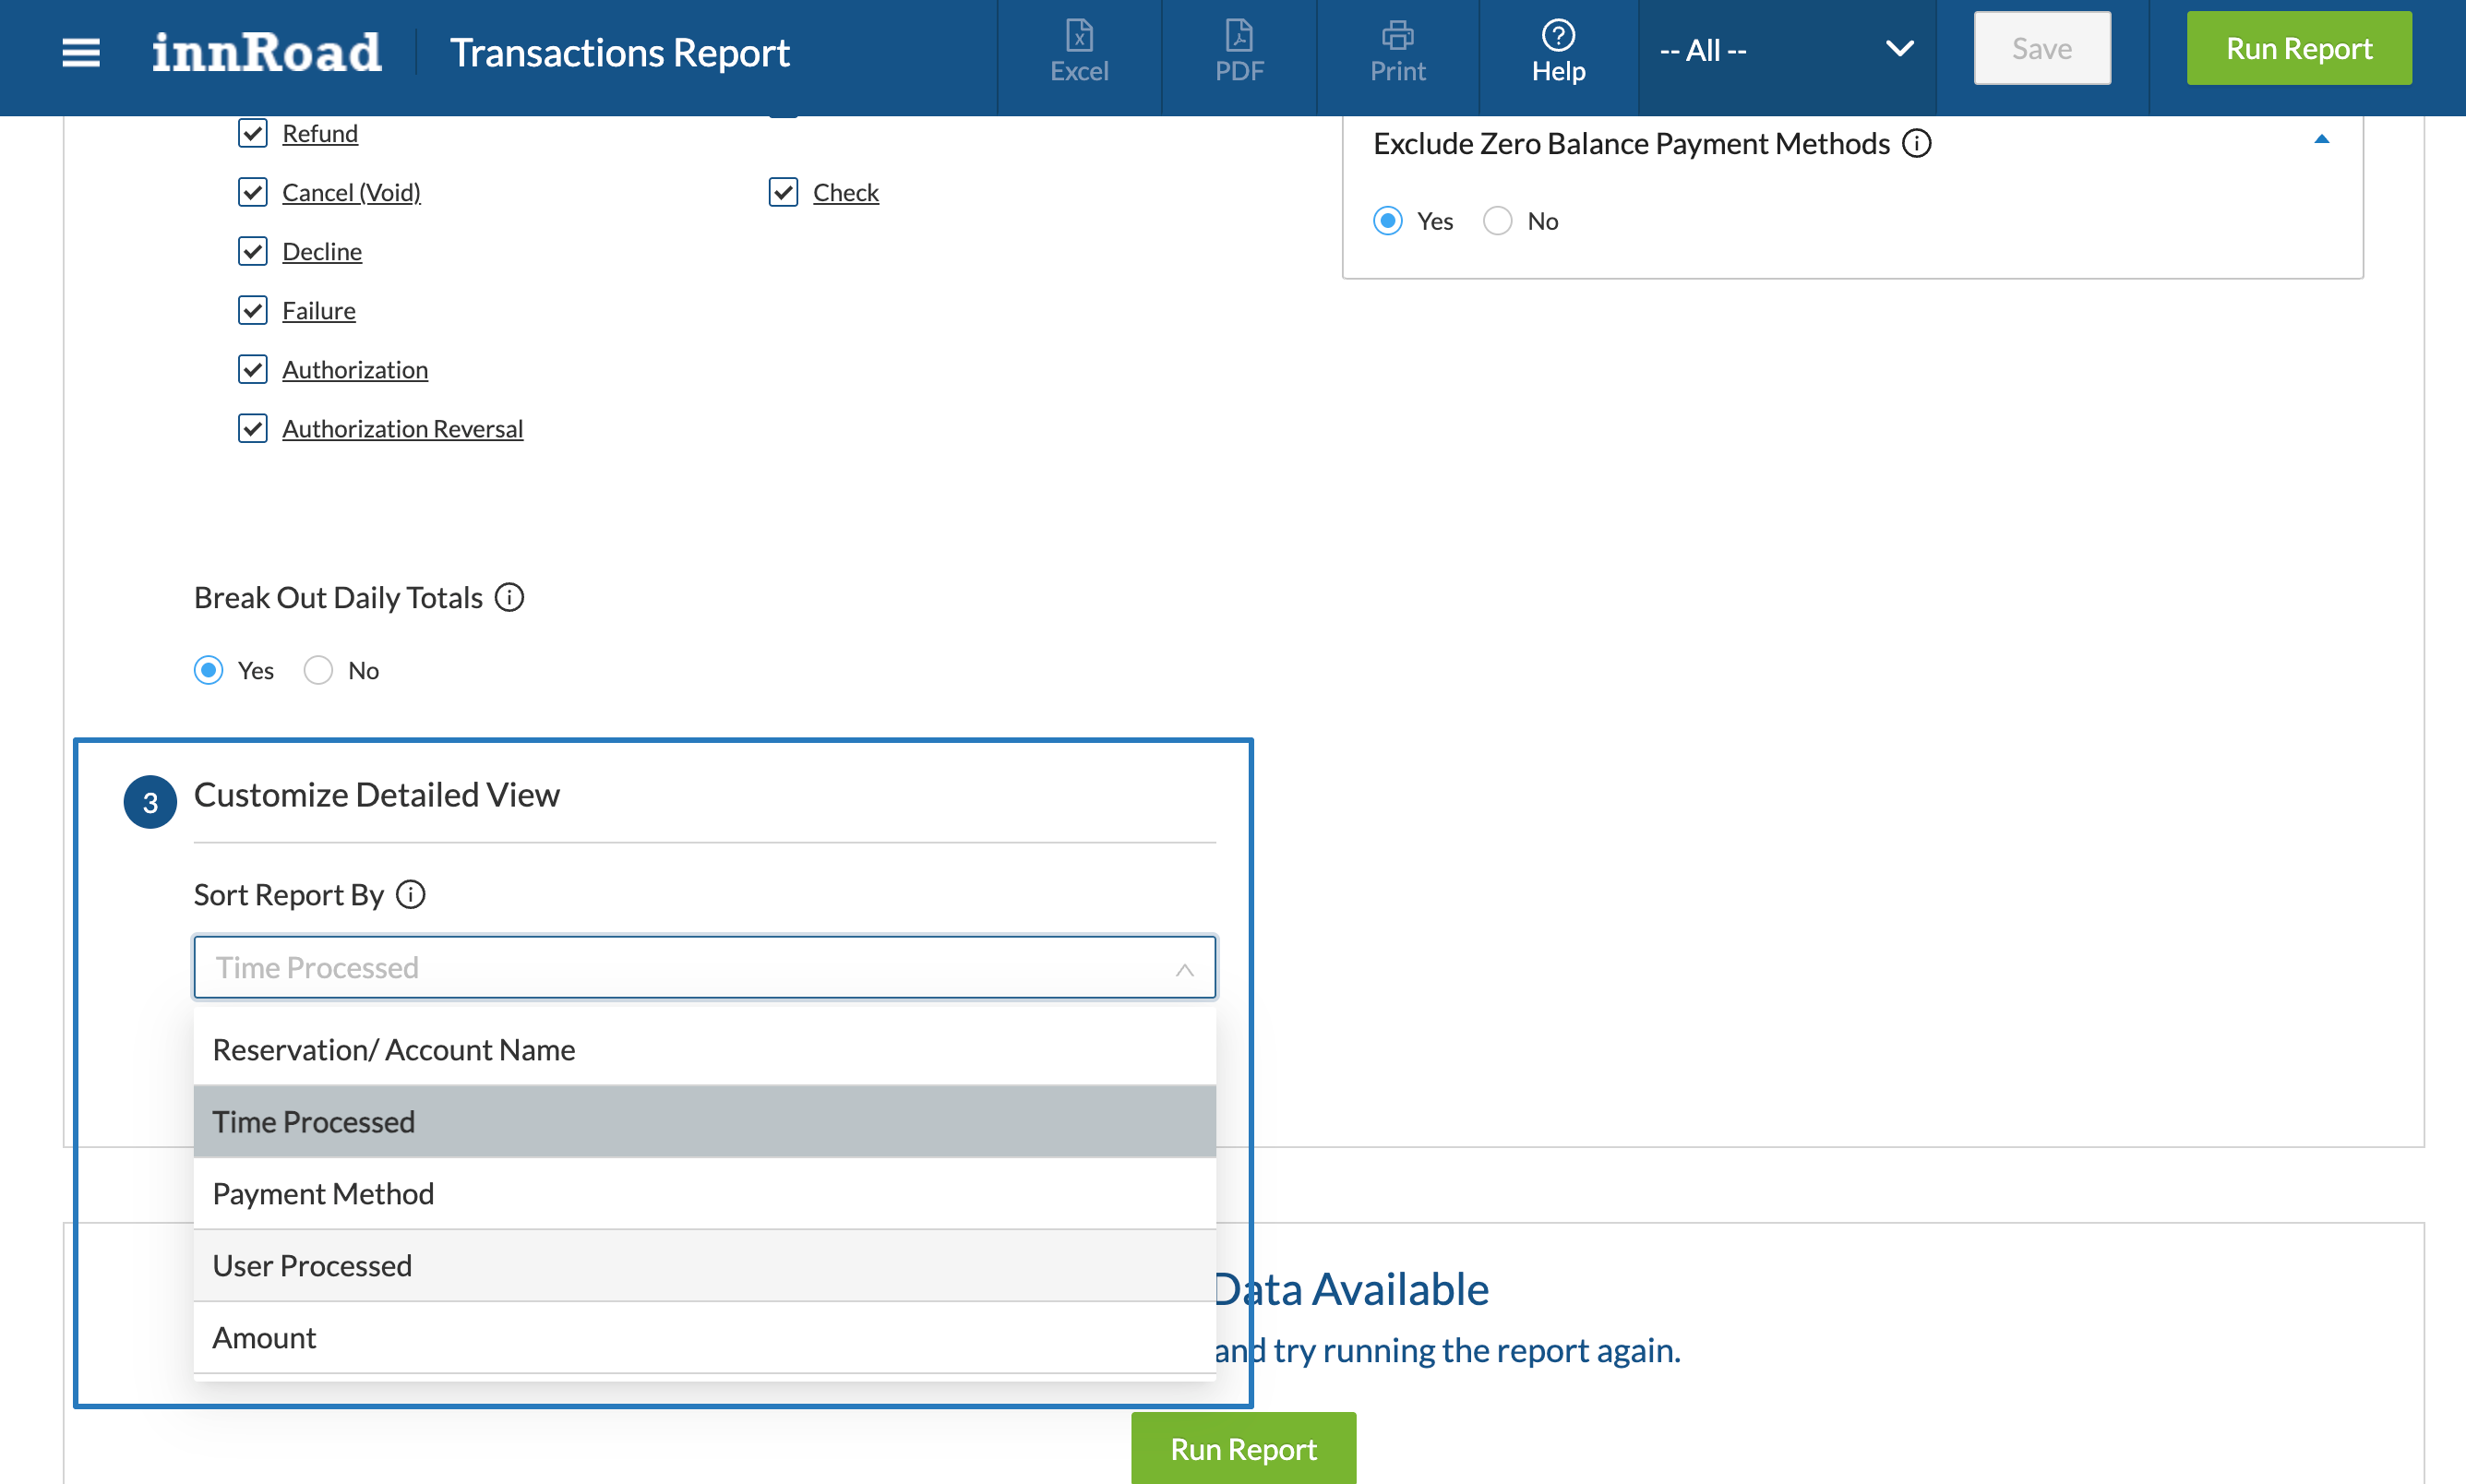The image size is (2466, 1484).
Task: Collapse Exclude Zero Balance section triangle
Action: click(2321, 140)
